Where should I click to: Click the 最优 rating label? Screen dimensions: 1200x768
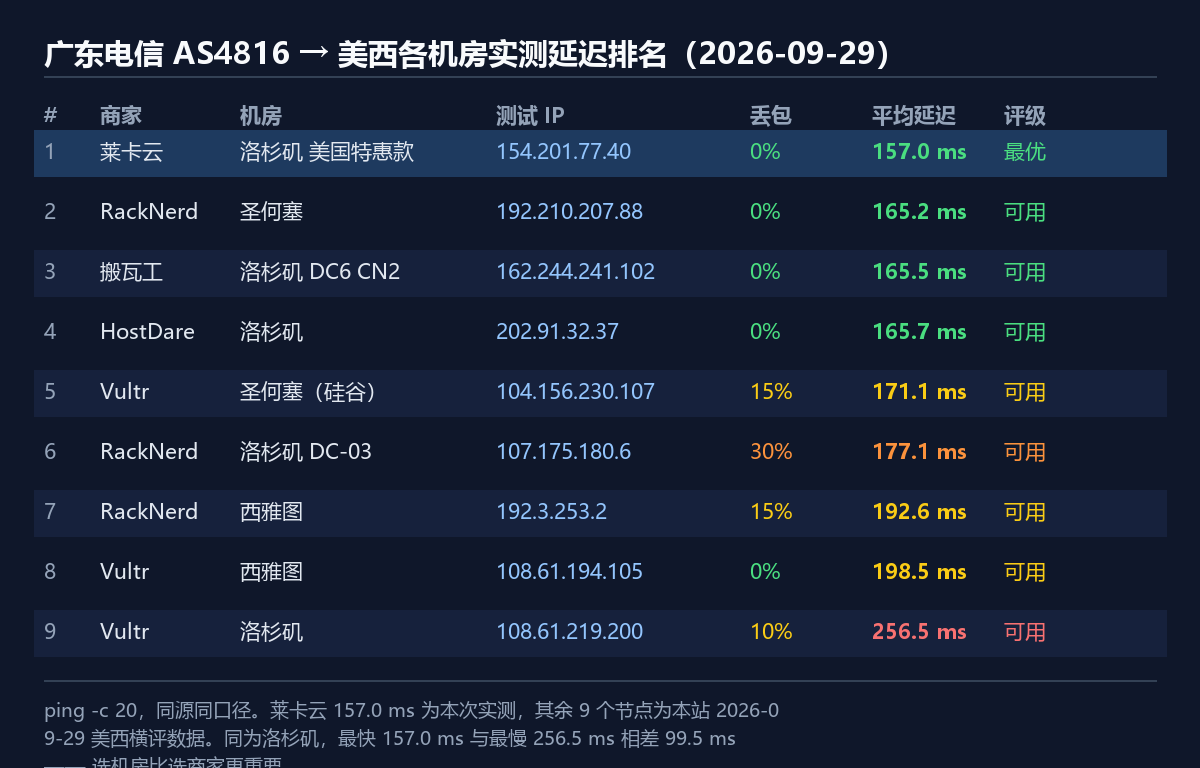click(1025, 152)
